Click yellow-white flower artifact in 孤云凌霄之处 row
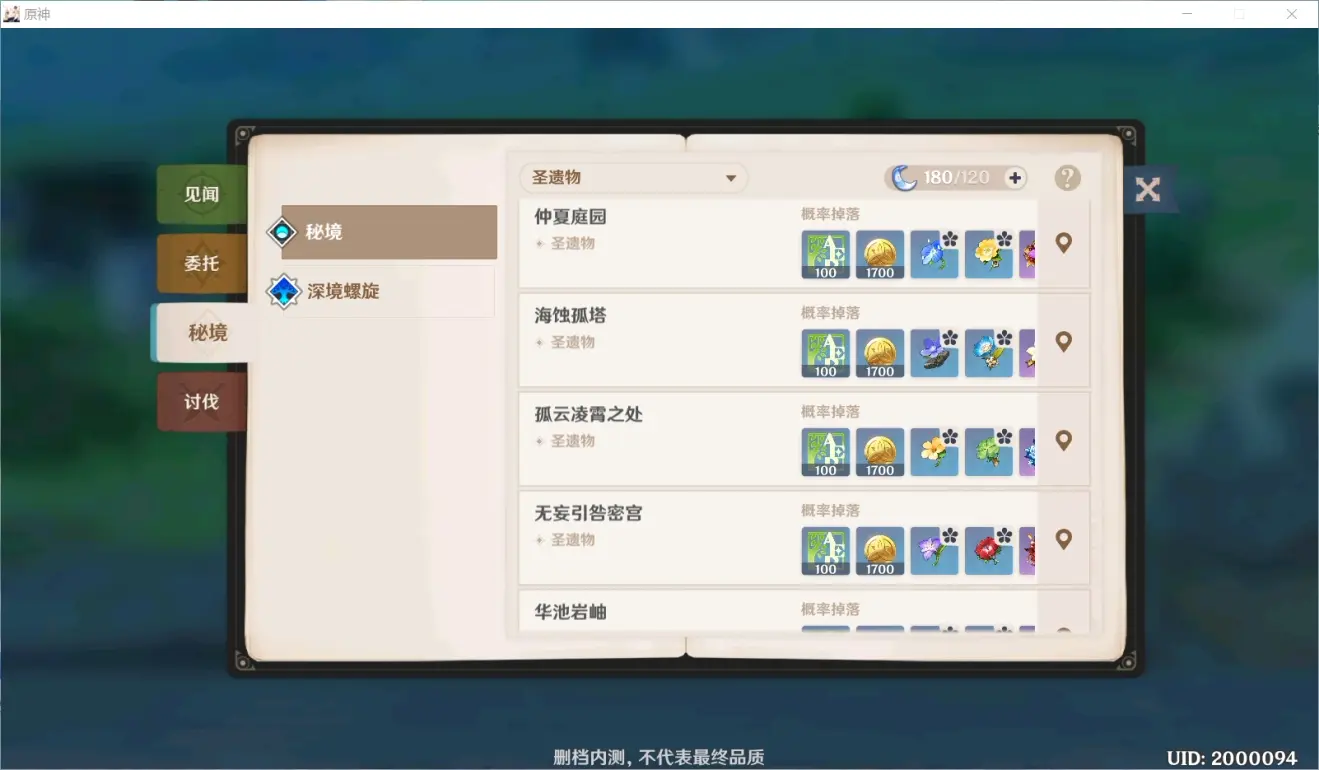The height and width of the screenshot is (770, 1319). click(934, 453)
